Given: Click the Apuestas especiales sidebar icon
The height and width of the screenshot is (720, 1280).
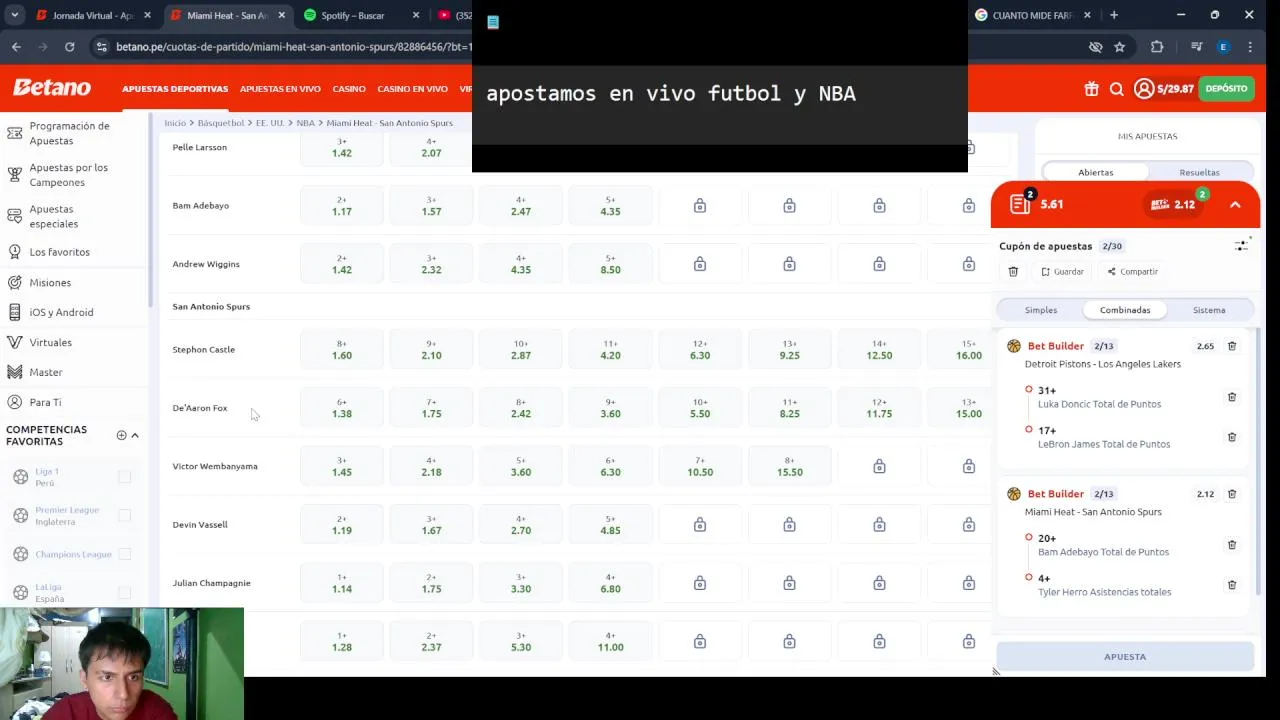Looking at the screenshot, I should coord(14,216).
